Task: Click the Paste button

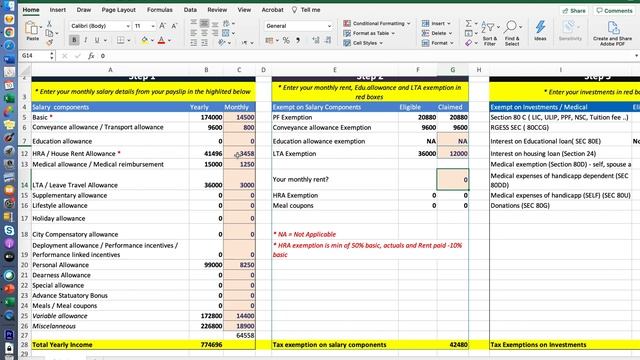Action: [32, 31]
